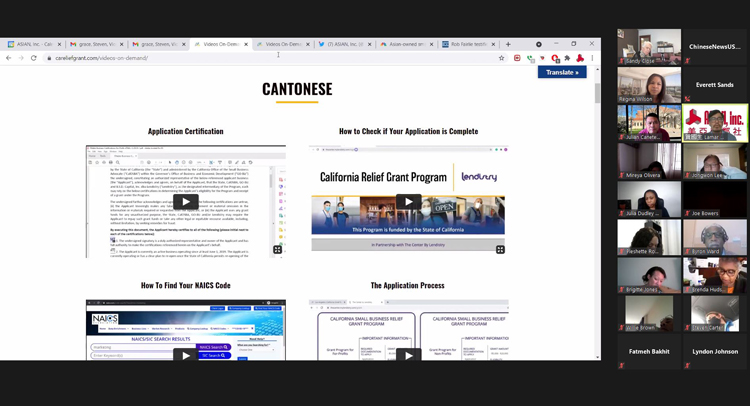The height and width of the screenshot is (406, 750).
Task: Select the Everett Sands participant tile
Action: [x=715, y=85]
